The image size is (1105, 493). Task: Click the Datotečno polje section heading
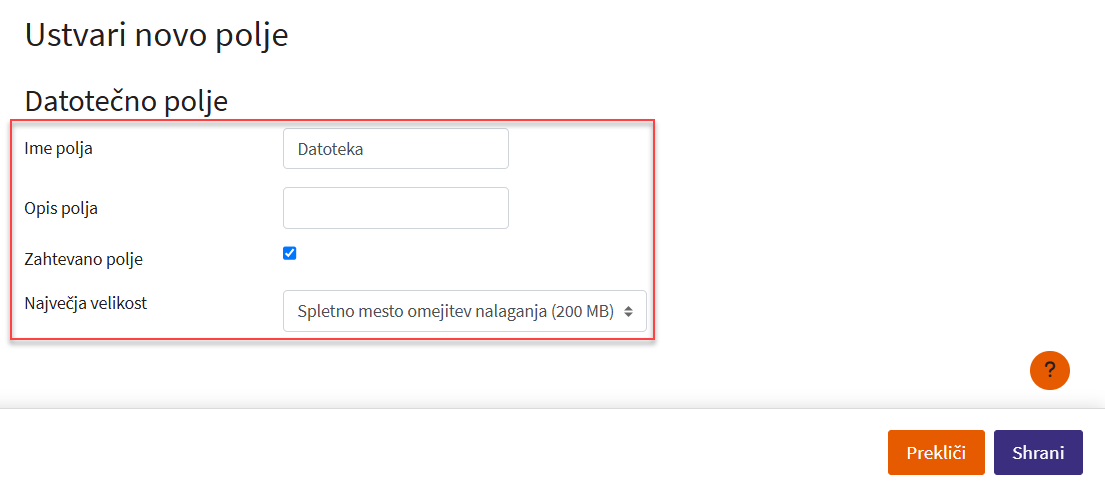[x=126, y=101]
